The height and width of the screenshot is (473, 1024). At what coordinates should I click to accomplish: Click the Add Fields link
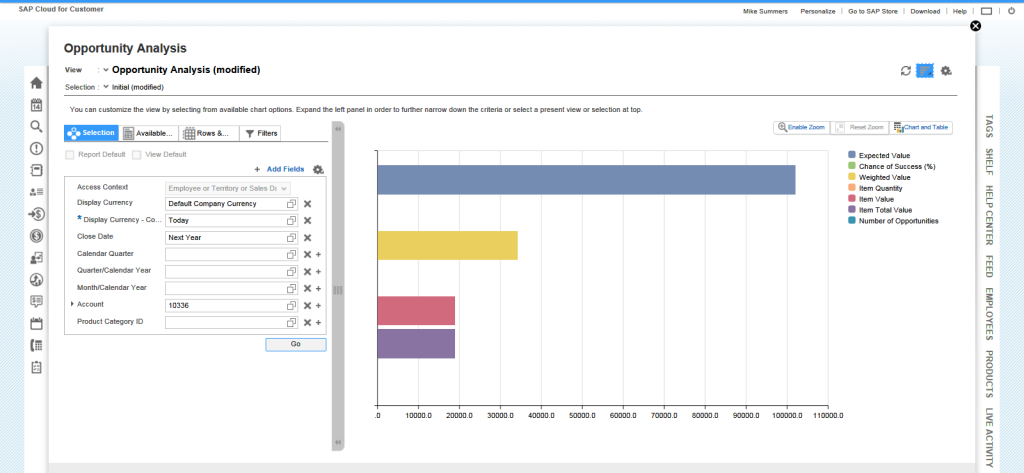coord(285,169)
